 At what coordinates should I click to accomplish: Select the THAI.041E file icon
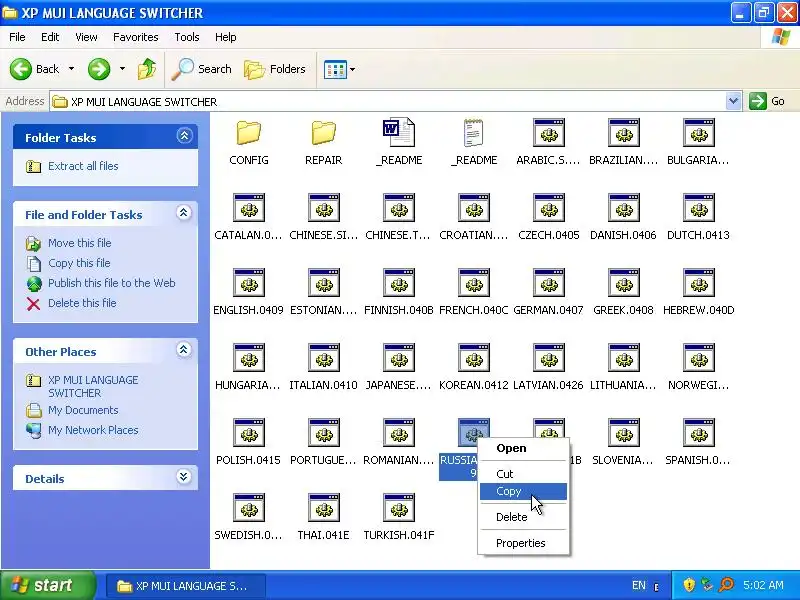(x=323, y=508)
